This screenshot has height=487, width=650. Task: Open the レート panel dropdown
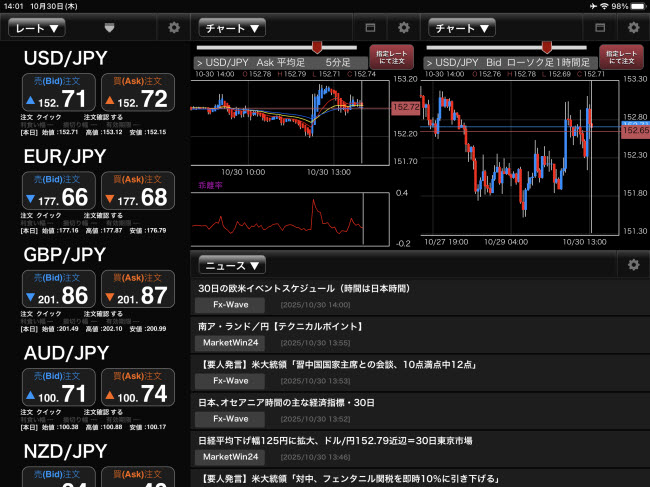36,28
